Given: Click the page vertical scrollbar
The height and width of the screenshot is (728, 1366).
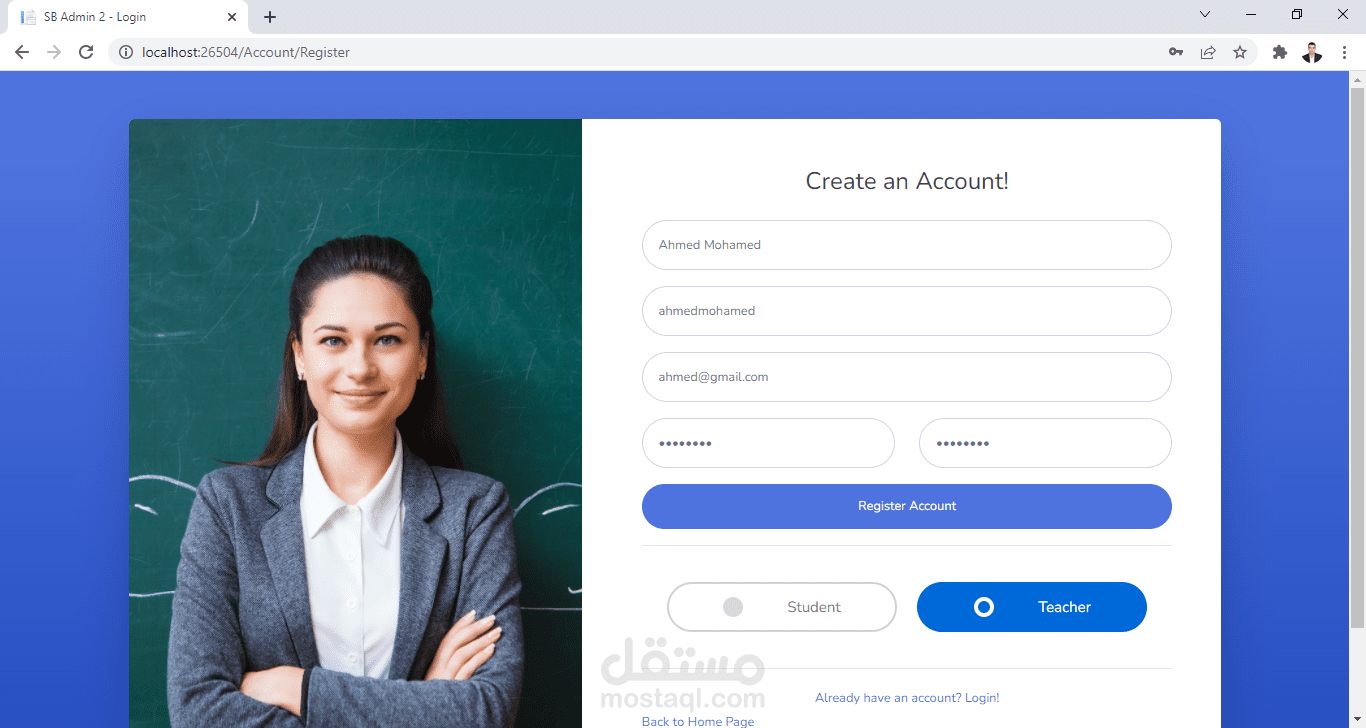Looking at the screenshot, I should [x=1357, y=358].
